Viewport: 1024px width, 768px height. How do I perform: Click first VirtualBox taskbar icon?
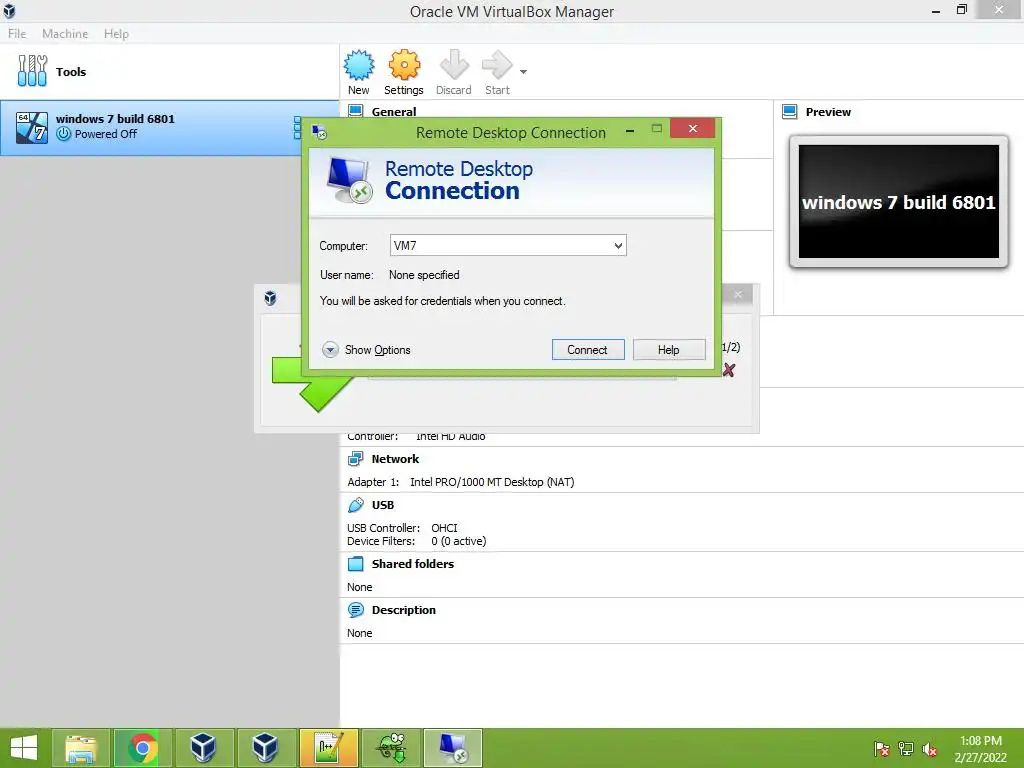(x=204, y=748)
